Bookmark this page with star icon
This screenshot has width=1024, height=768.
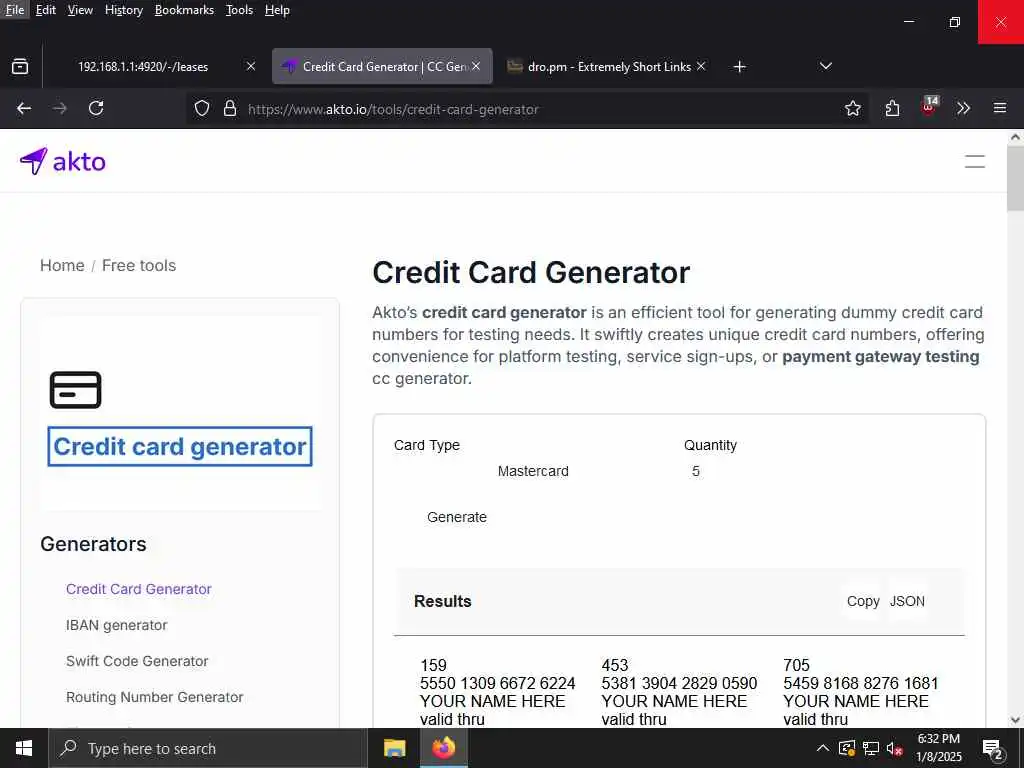852,108
